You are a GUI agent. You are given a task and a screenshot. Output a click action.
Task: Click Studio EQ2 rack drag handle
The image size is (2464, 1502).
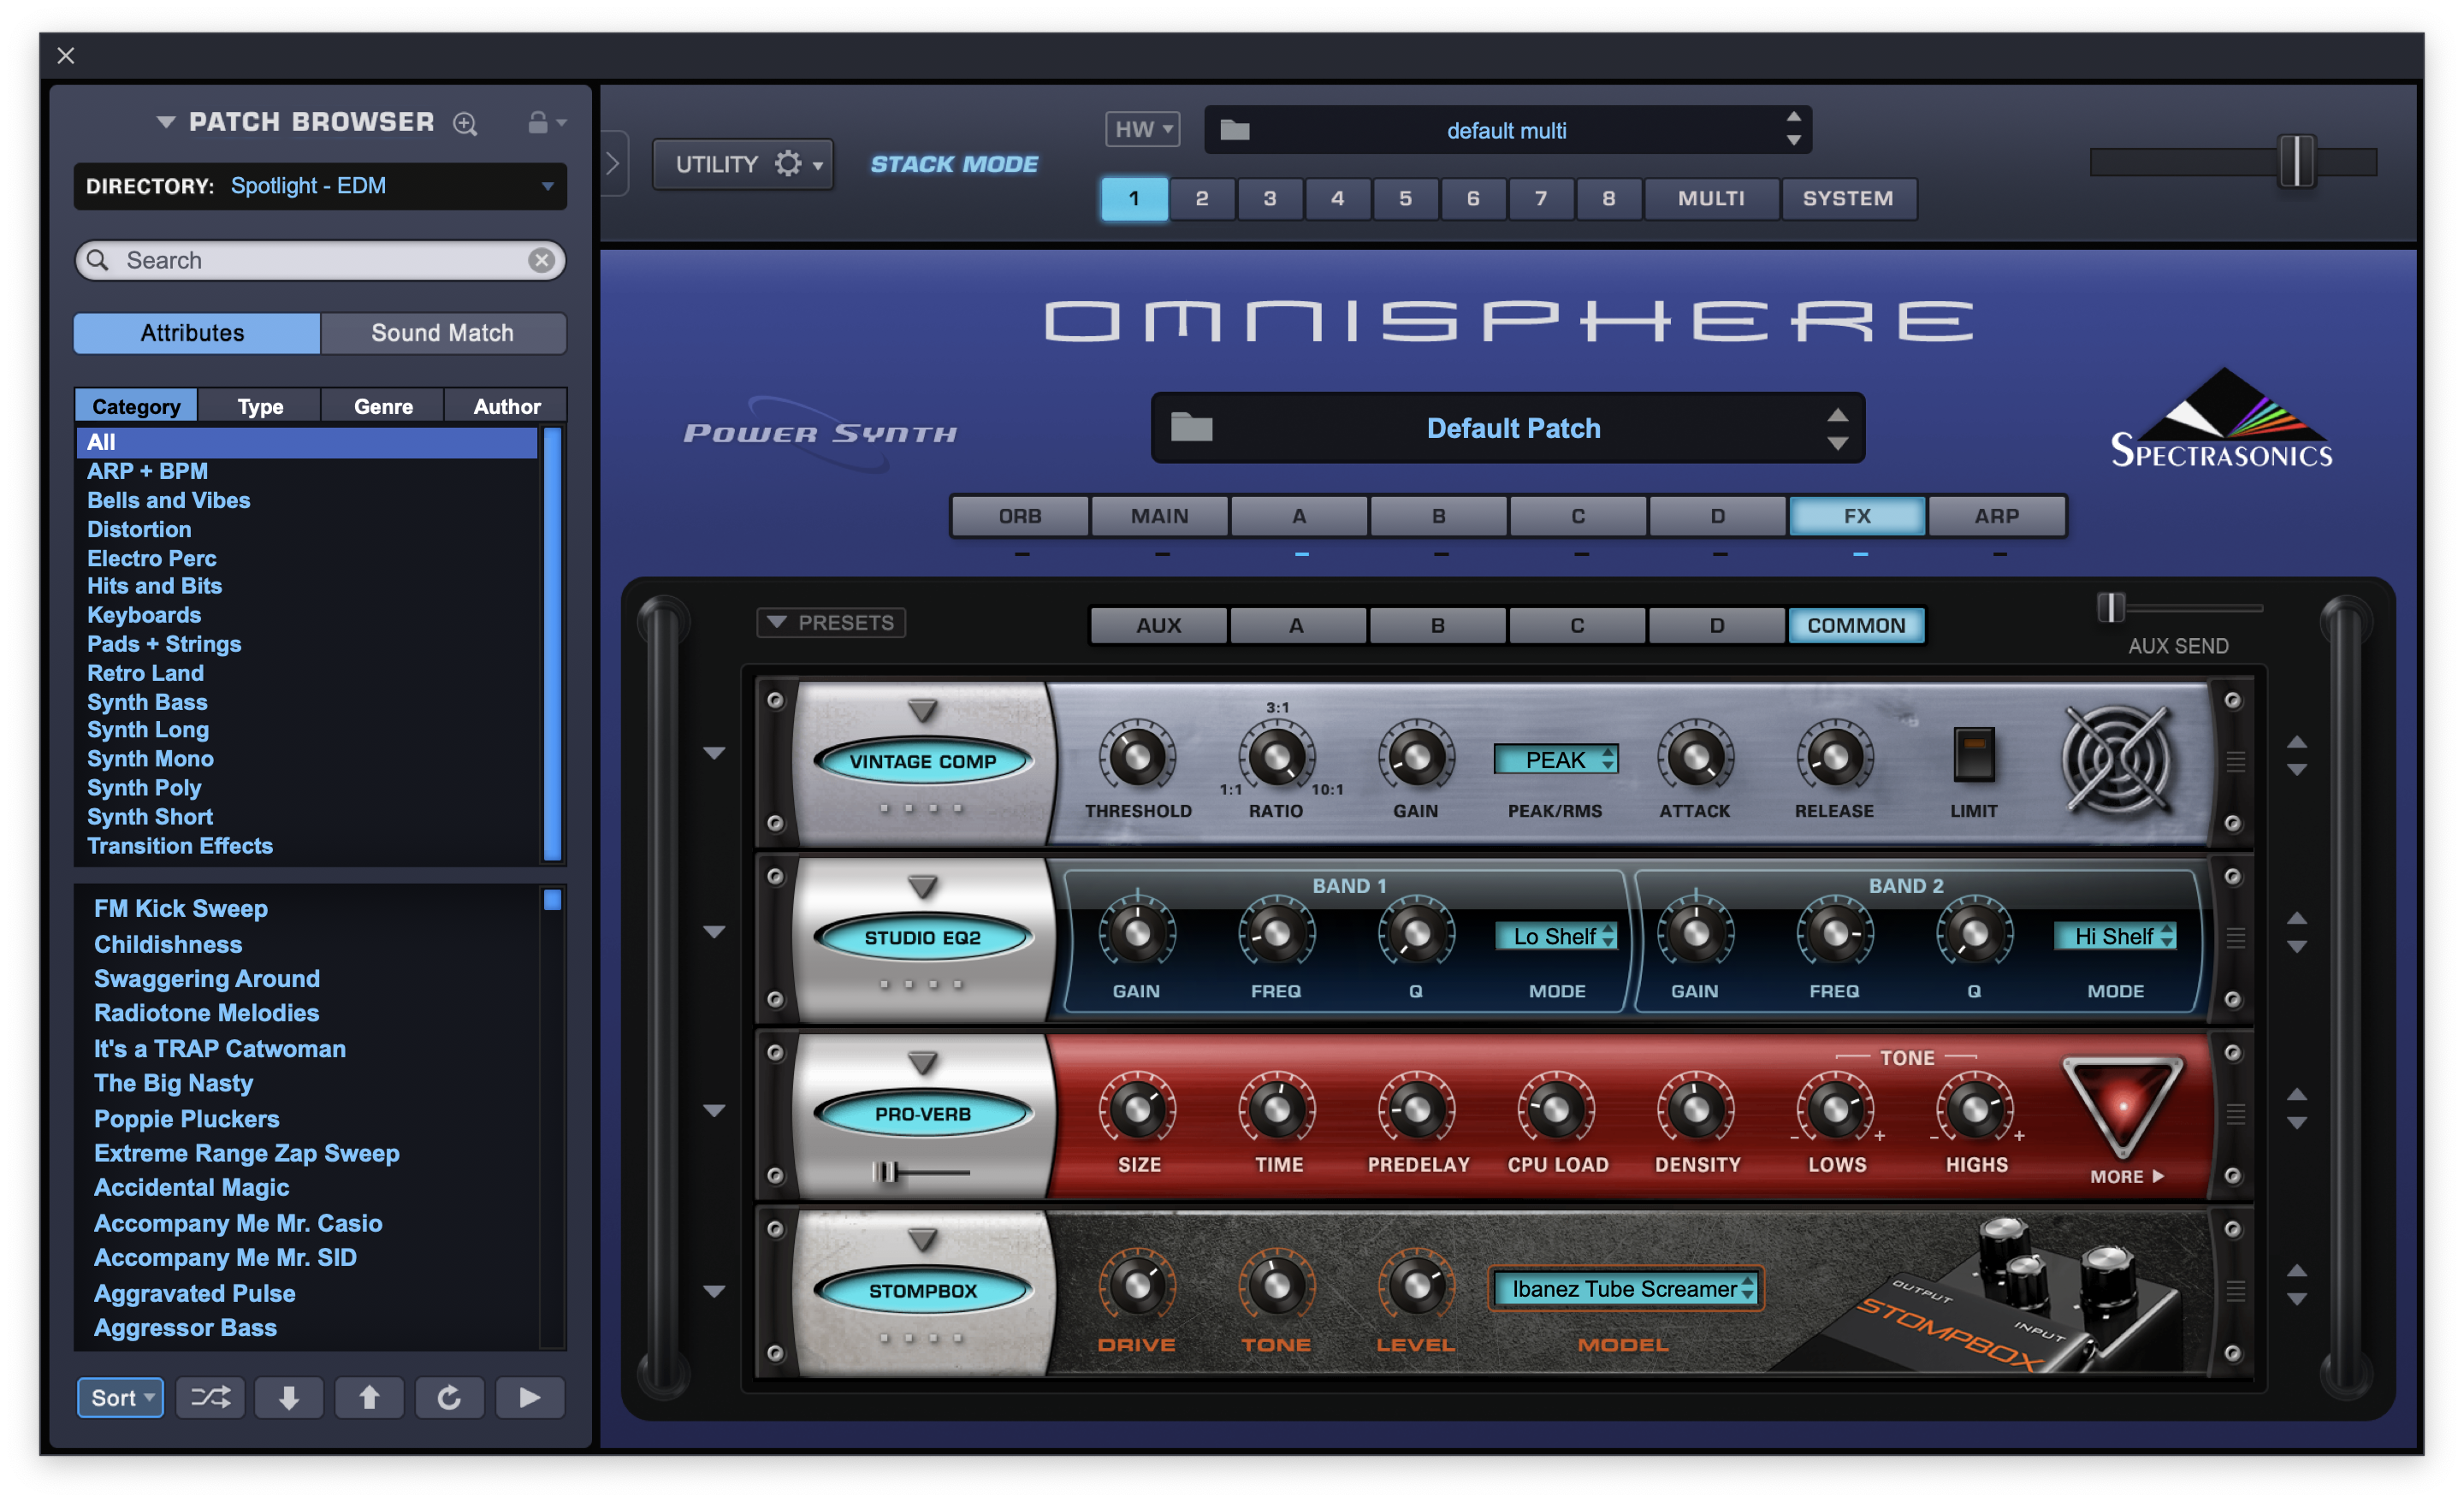click(x=2235, y=938)
